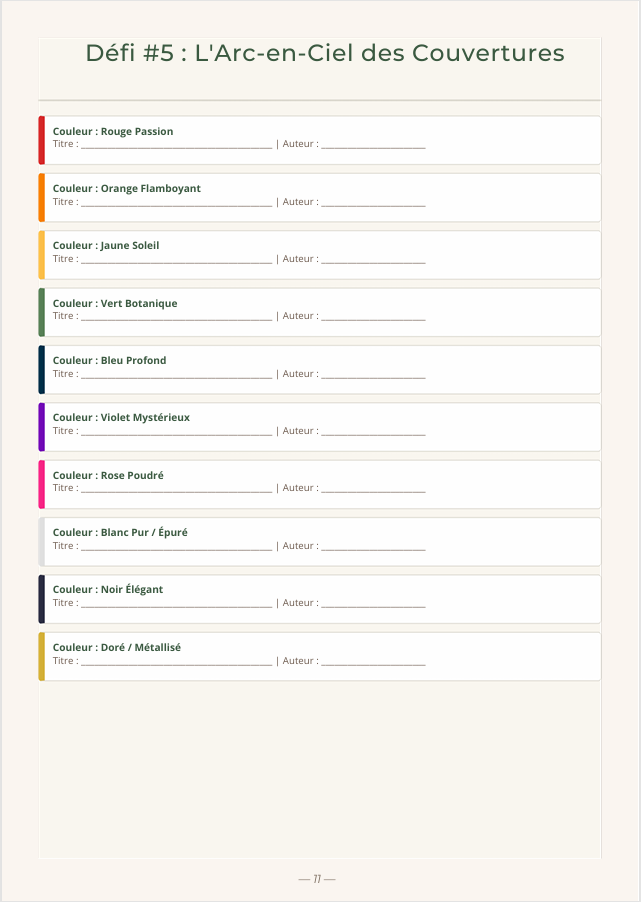641x902 pixels.
Task: Select the gold Doré / Métallisé strip
Action: pos(41,656)
